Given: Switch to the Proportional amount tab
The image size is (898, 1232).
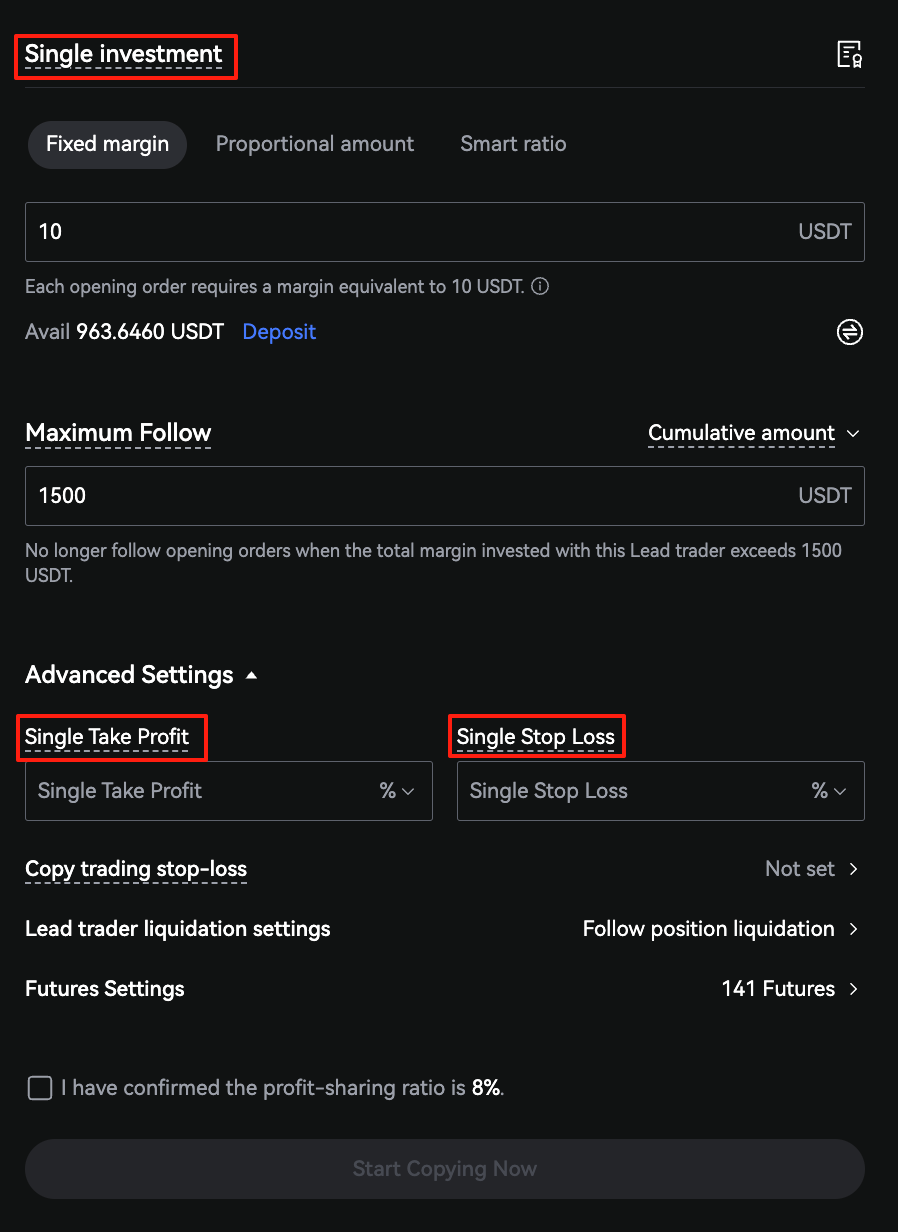Looking at the screenshot, I should (315, 144).
